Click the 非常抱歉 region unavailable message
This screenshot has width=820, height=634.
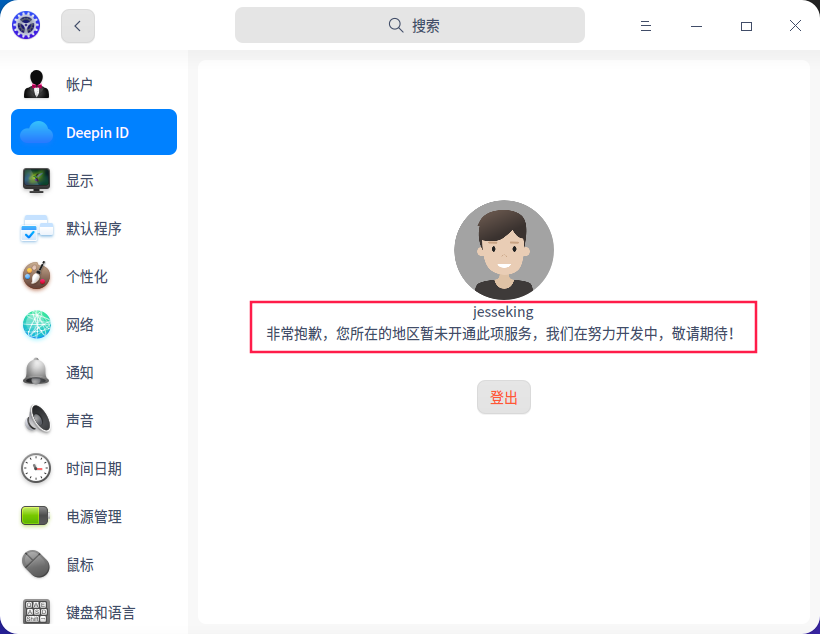pyautogui.click(x=500, y=334)
